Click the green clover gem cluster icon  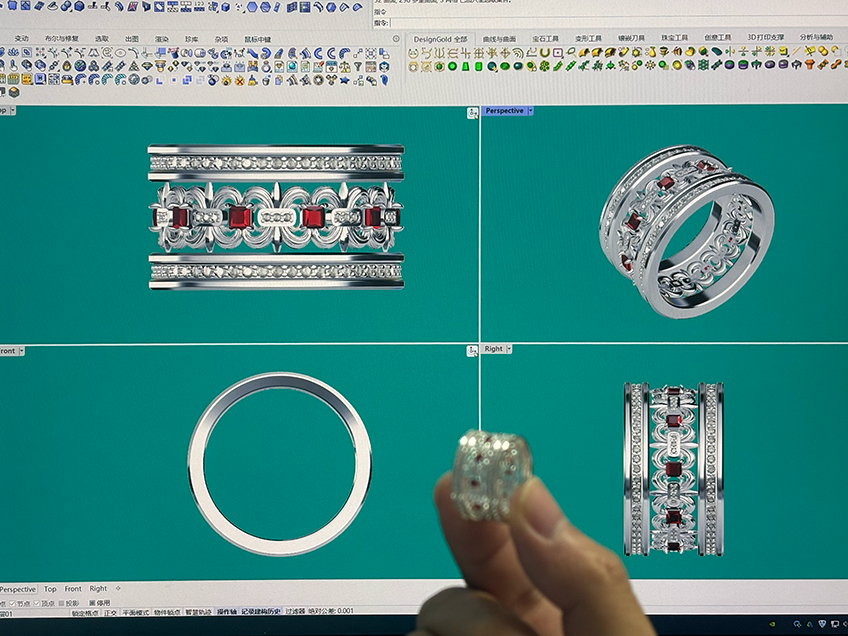(544, 65)
